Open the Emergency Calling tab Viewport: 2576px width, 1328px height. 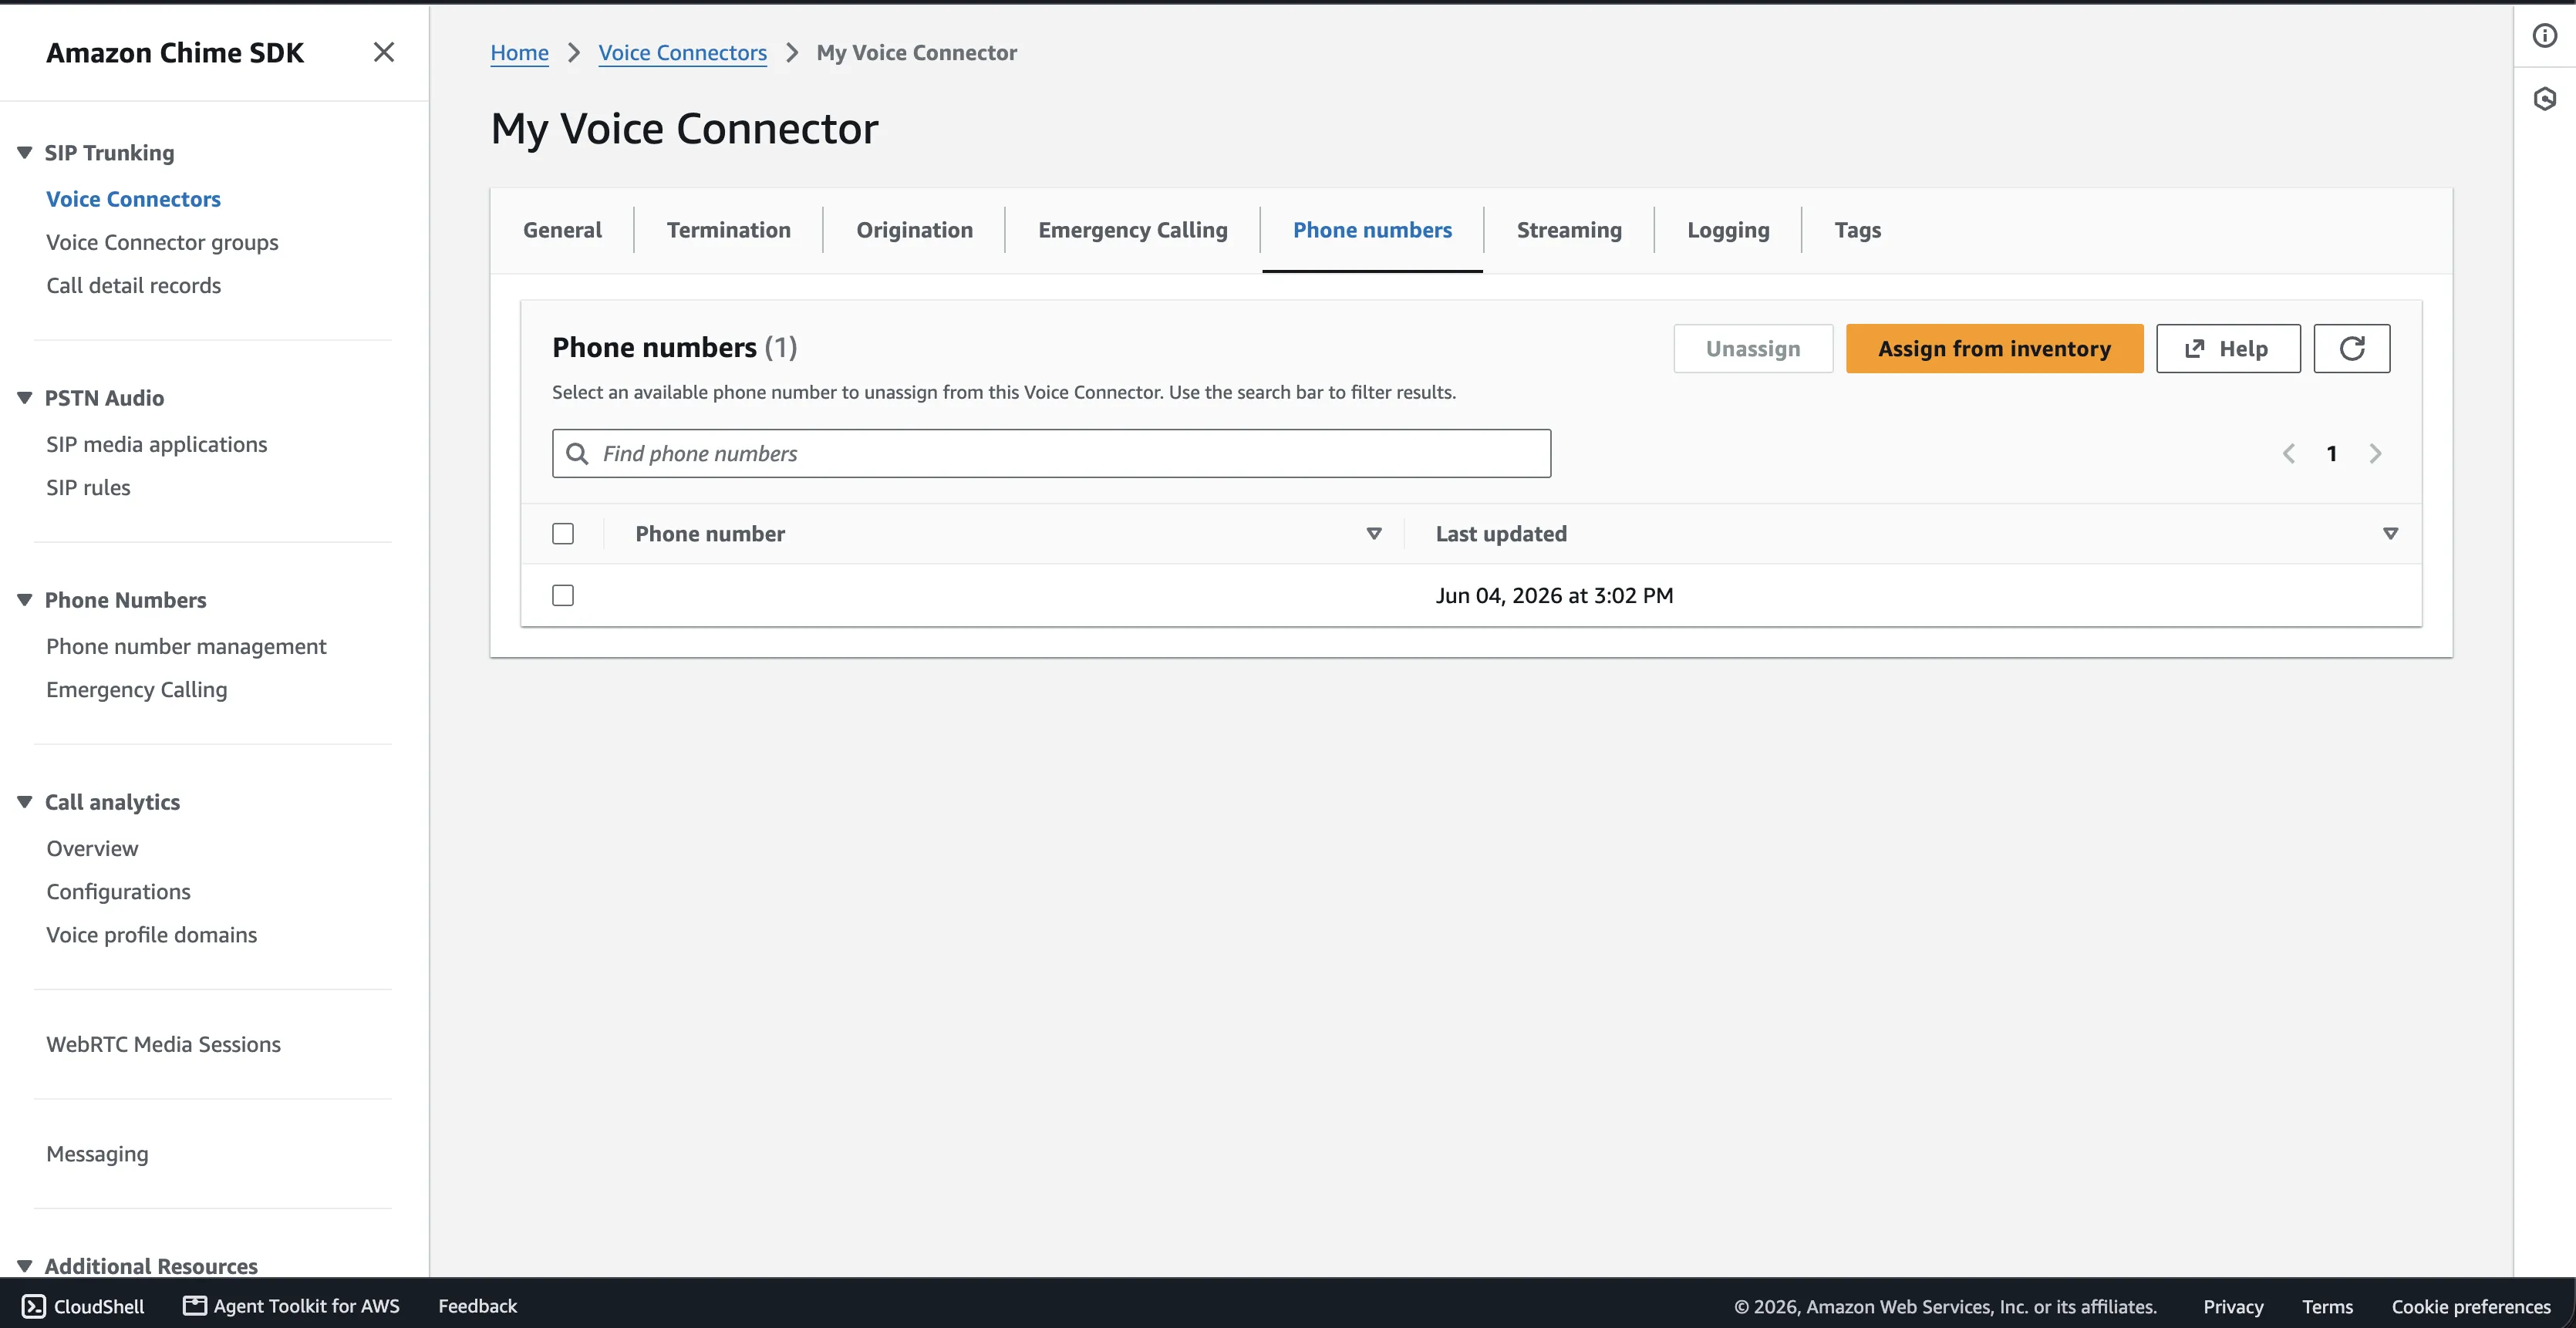click(x=1132, y=230)
